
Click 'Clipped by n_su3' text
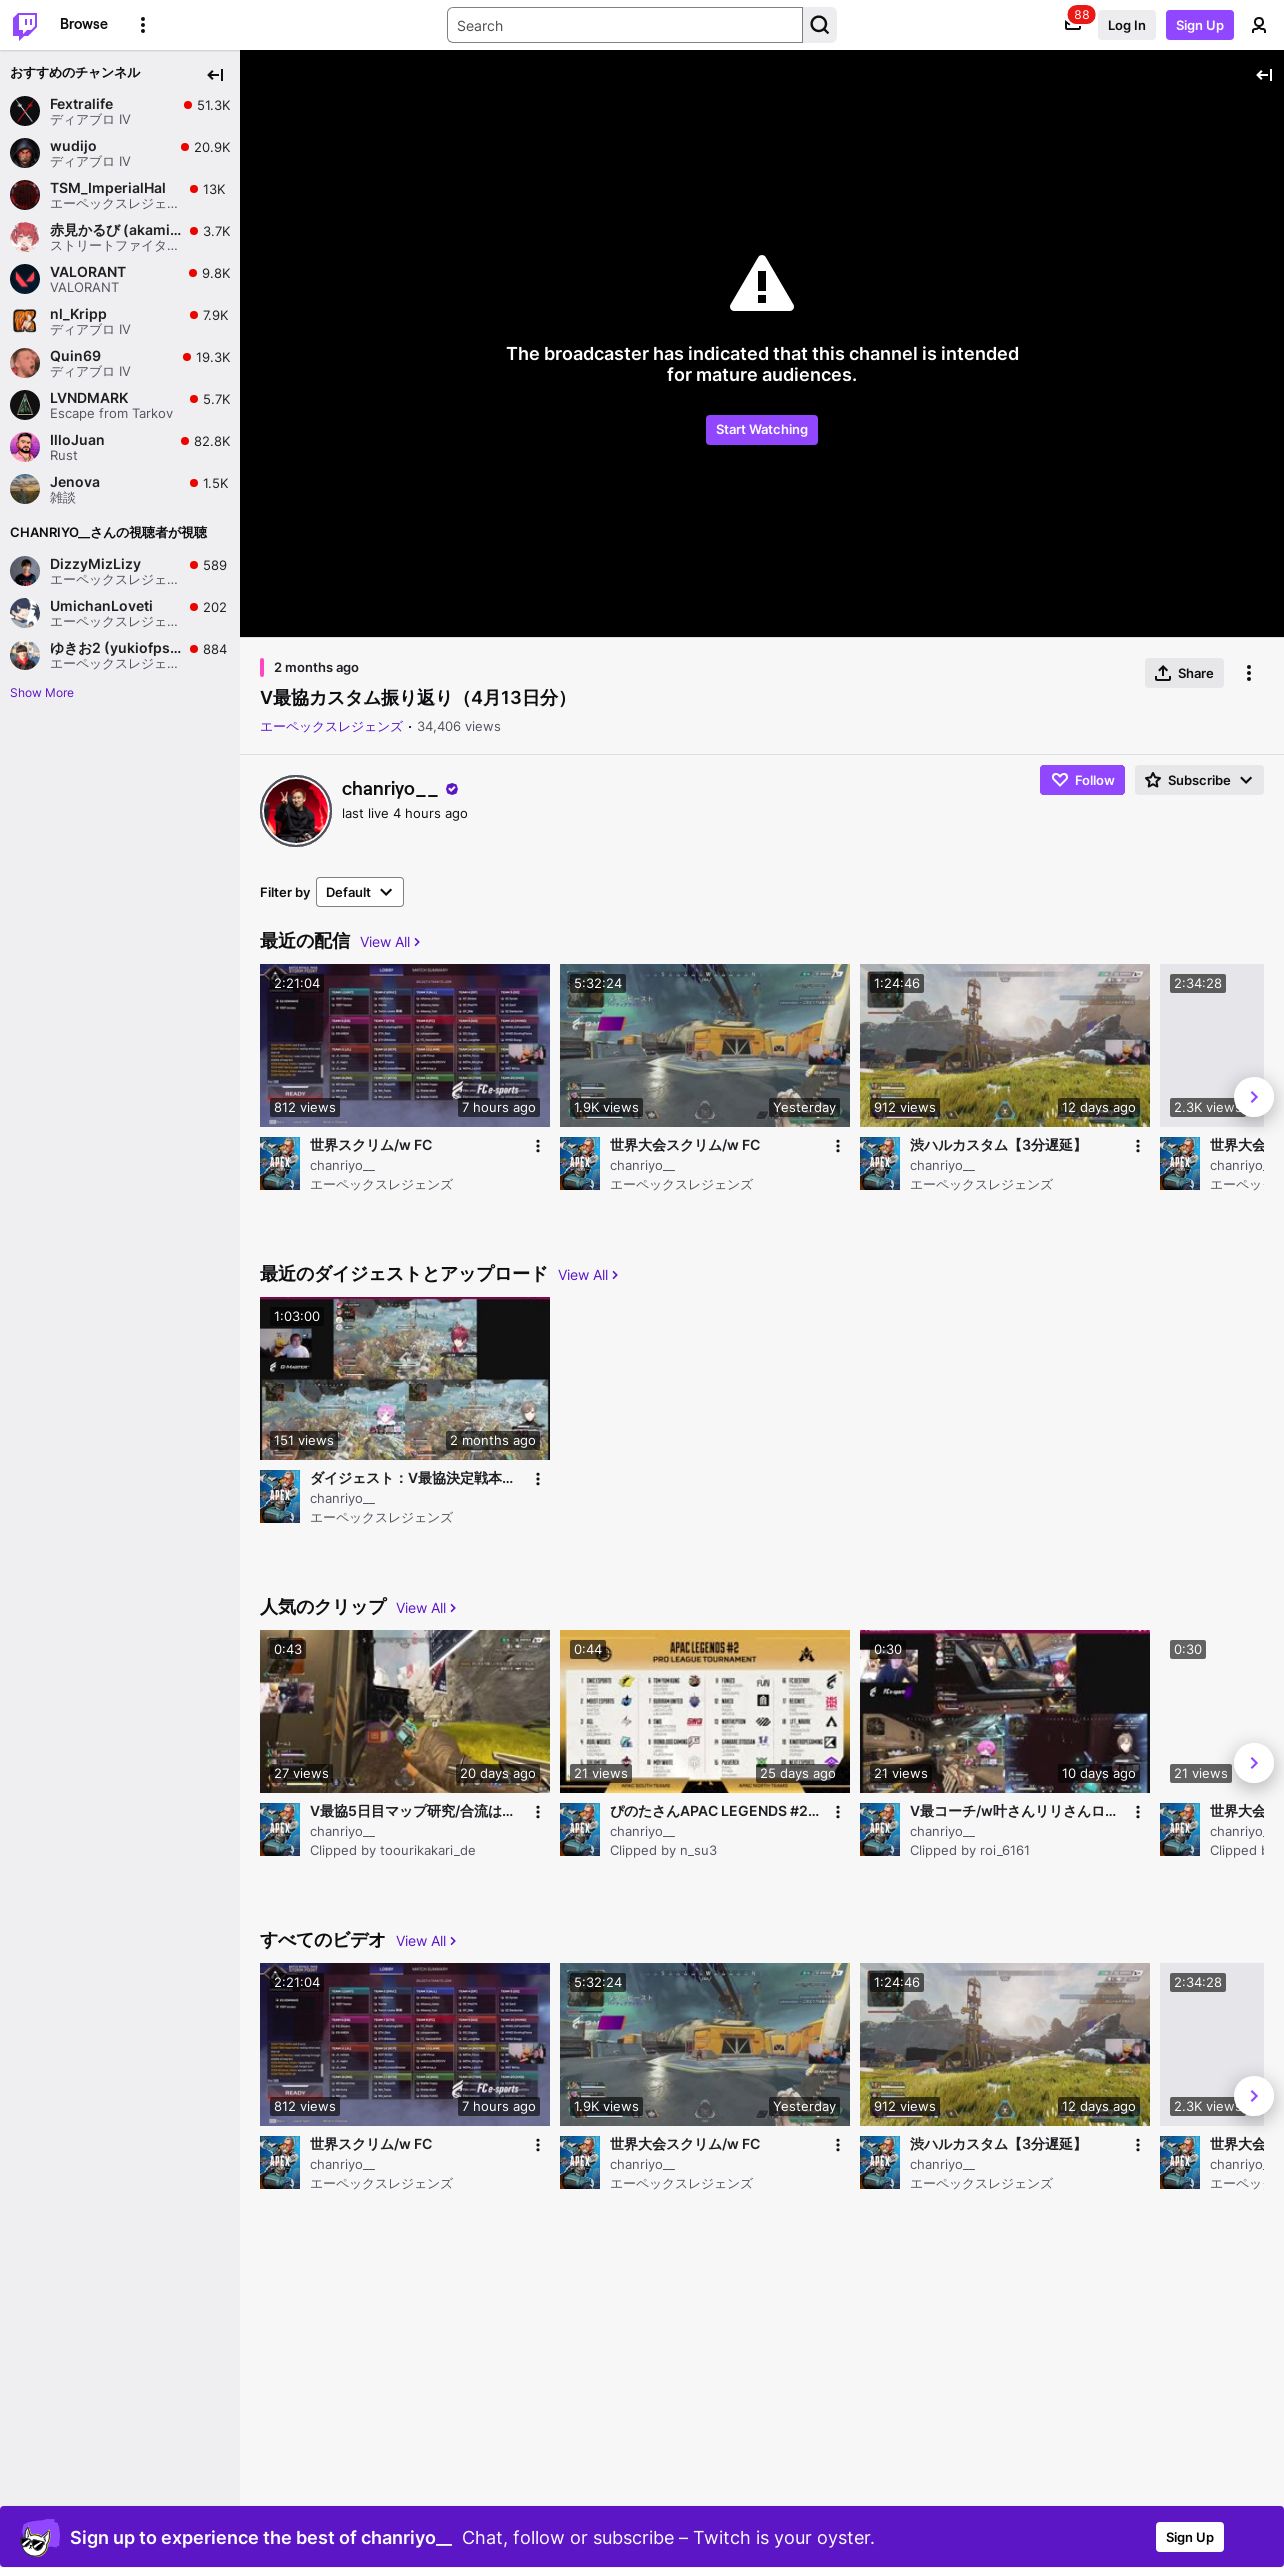663,1851
